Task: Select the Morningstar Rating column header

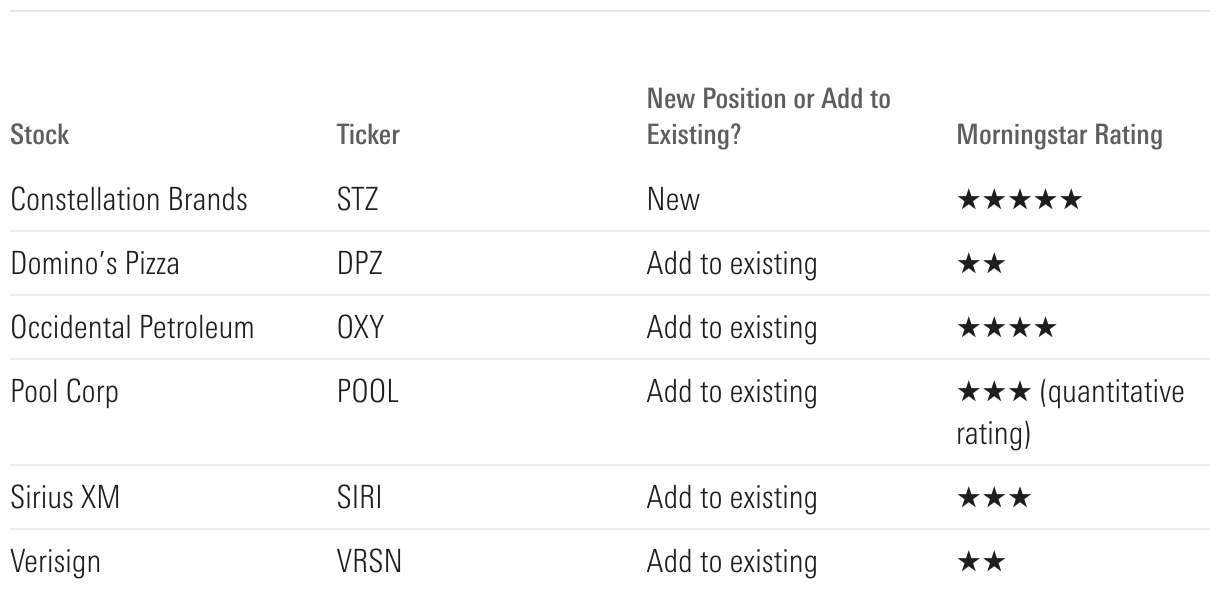Action: (x=1059, y=136)
